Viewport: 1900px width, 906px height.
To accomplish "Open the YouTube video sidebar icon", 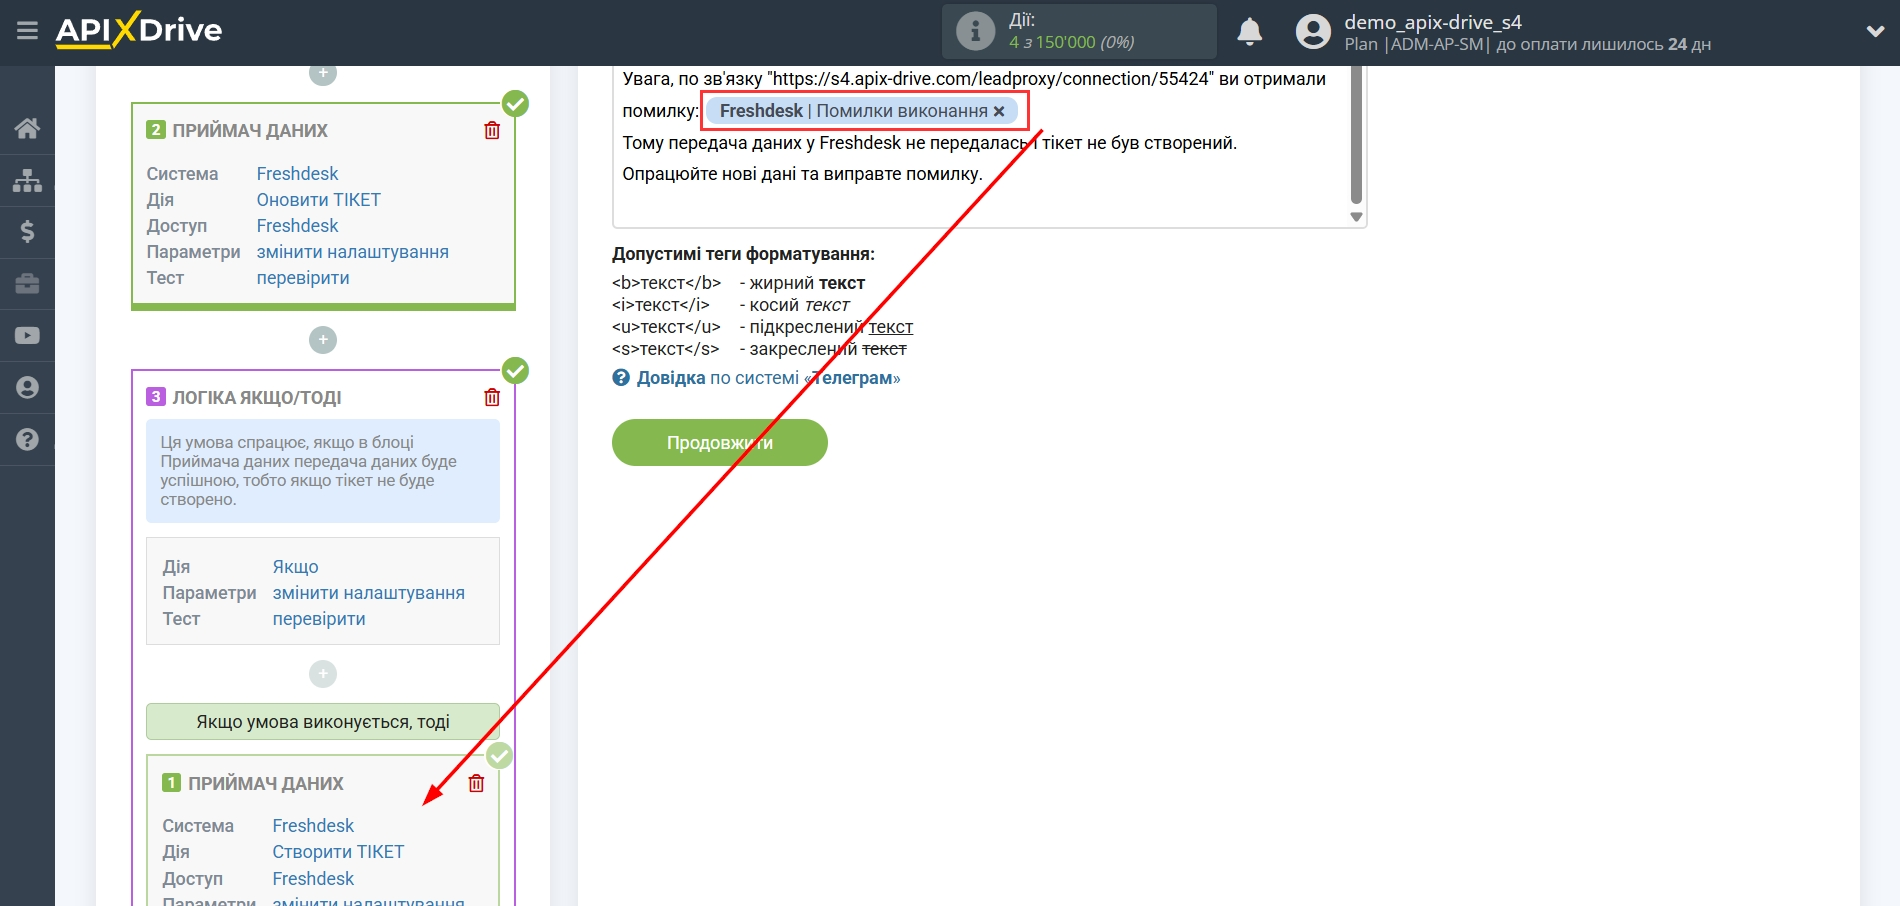I will tap(27, 336).
